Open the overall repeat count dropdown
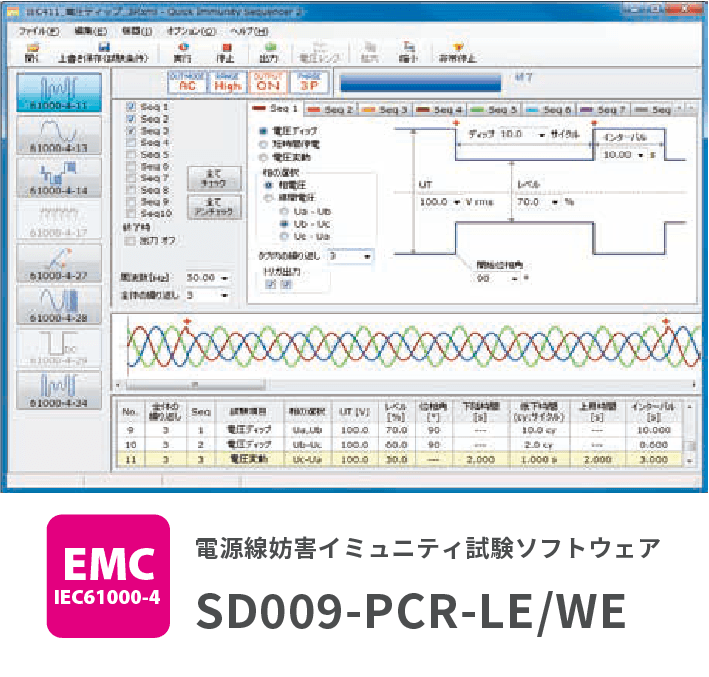The height and width of the screenshot is (677, 709). [x=225, y=295]
